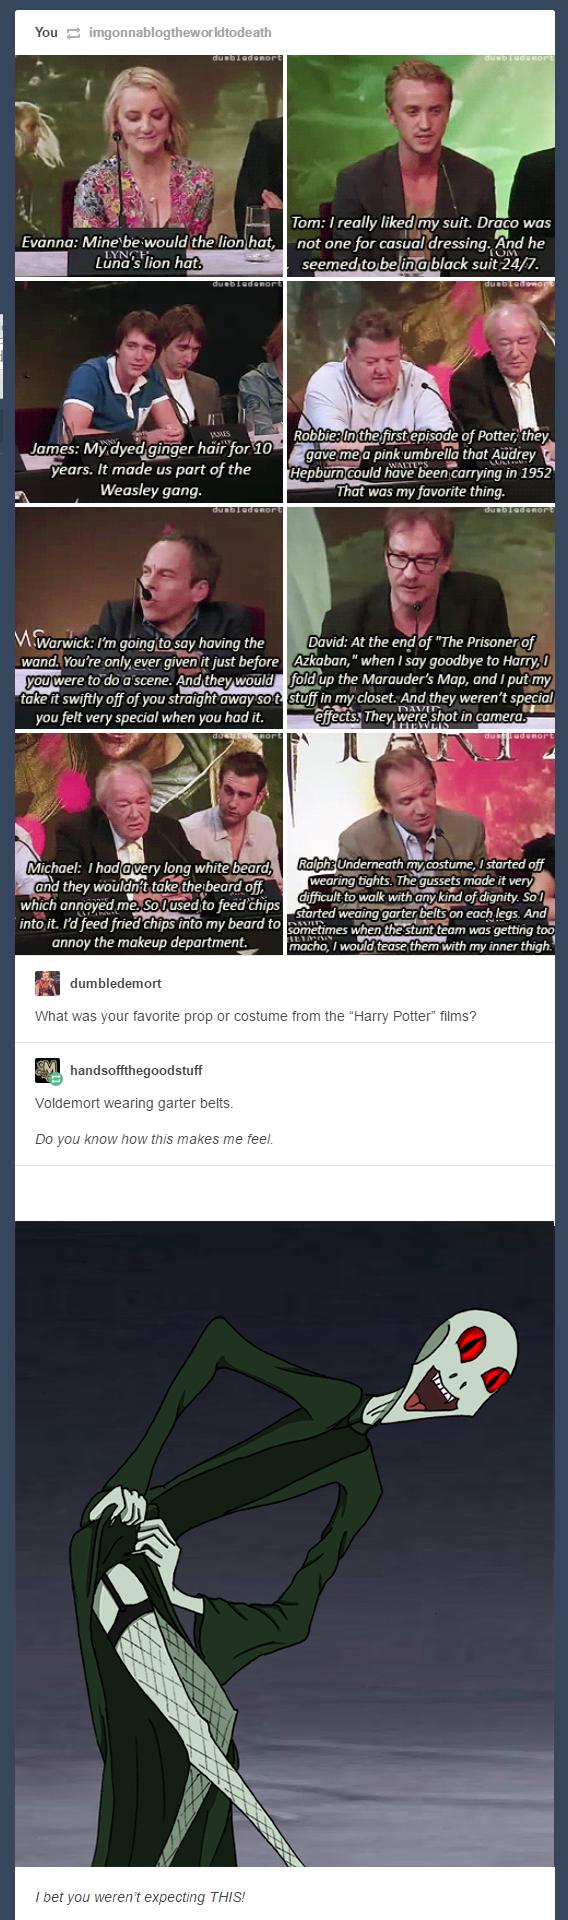Click the You label in header
Screen dimensions: 568x1920
[46, 33]
